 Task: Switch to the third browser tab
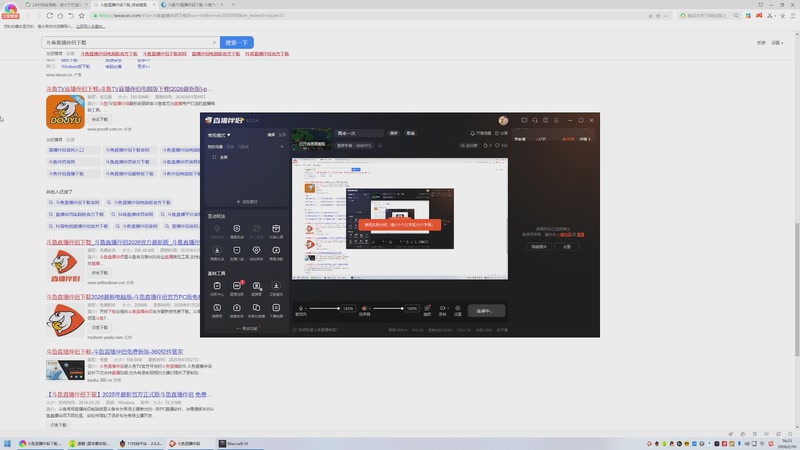click(x=191, y=5)
